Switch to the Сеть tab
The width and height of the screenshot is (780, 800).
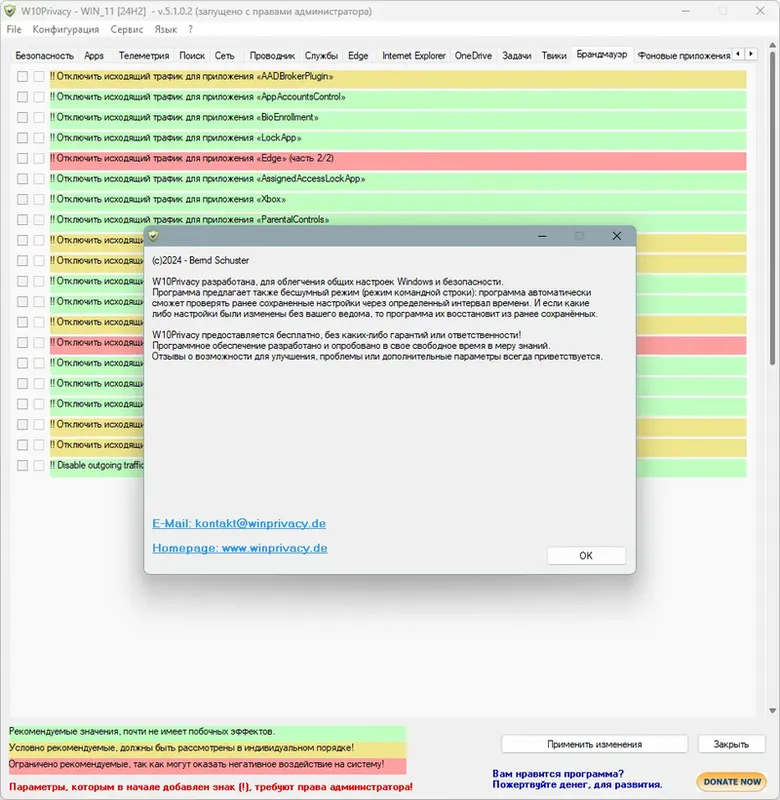pos(224,56)
